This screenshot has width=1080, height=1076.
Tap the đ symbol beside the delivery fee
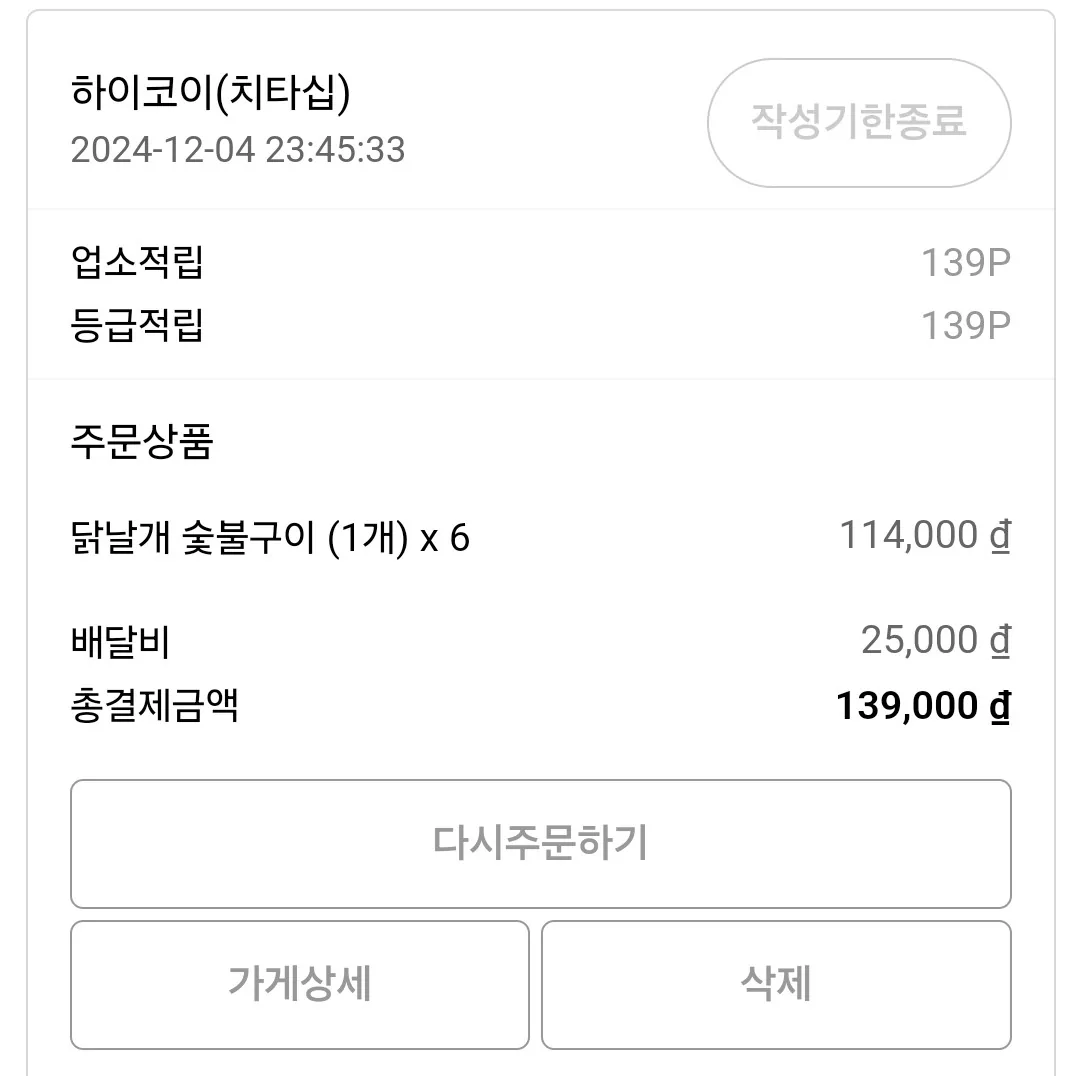tap(1000, 641)
